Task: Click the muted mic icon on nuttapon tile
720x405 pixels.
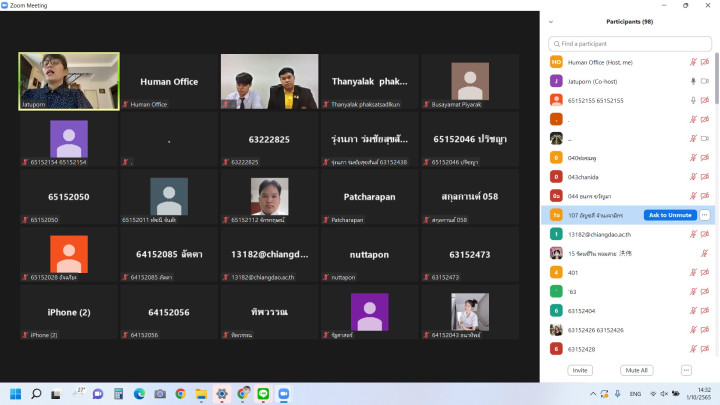Action: 326,277
